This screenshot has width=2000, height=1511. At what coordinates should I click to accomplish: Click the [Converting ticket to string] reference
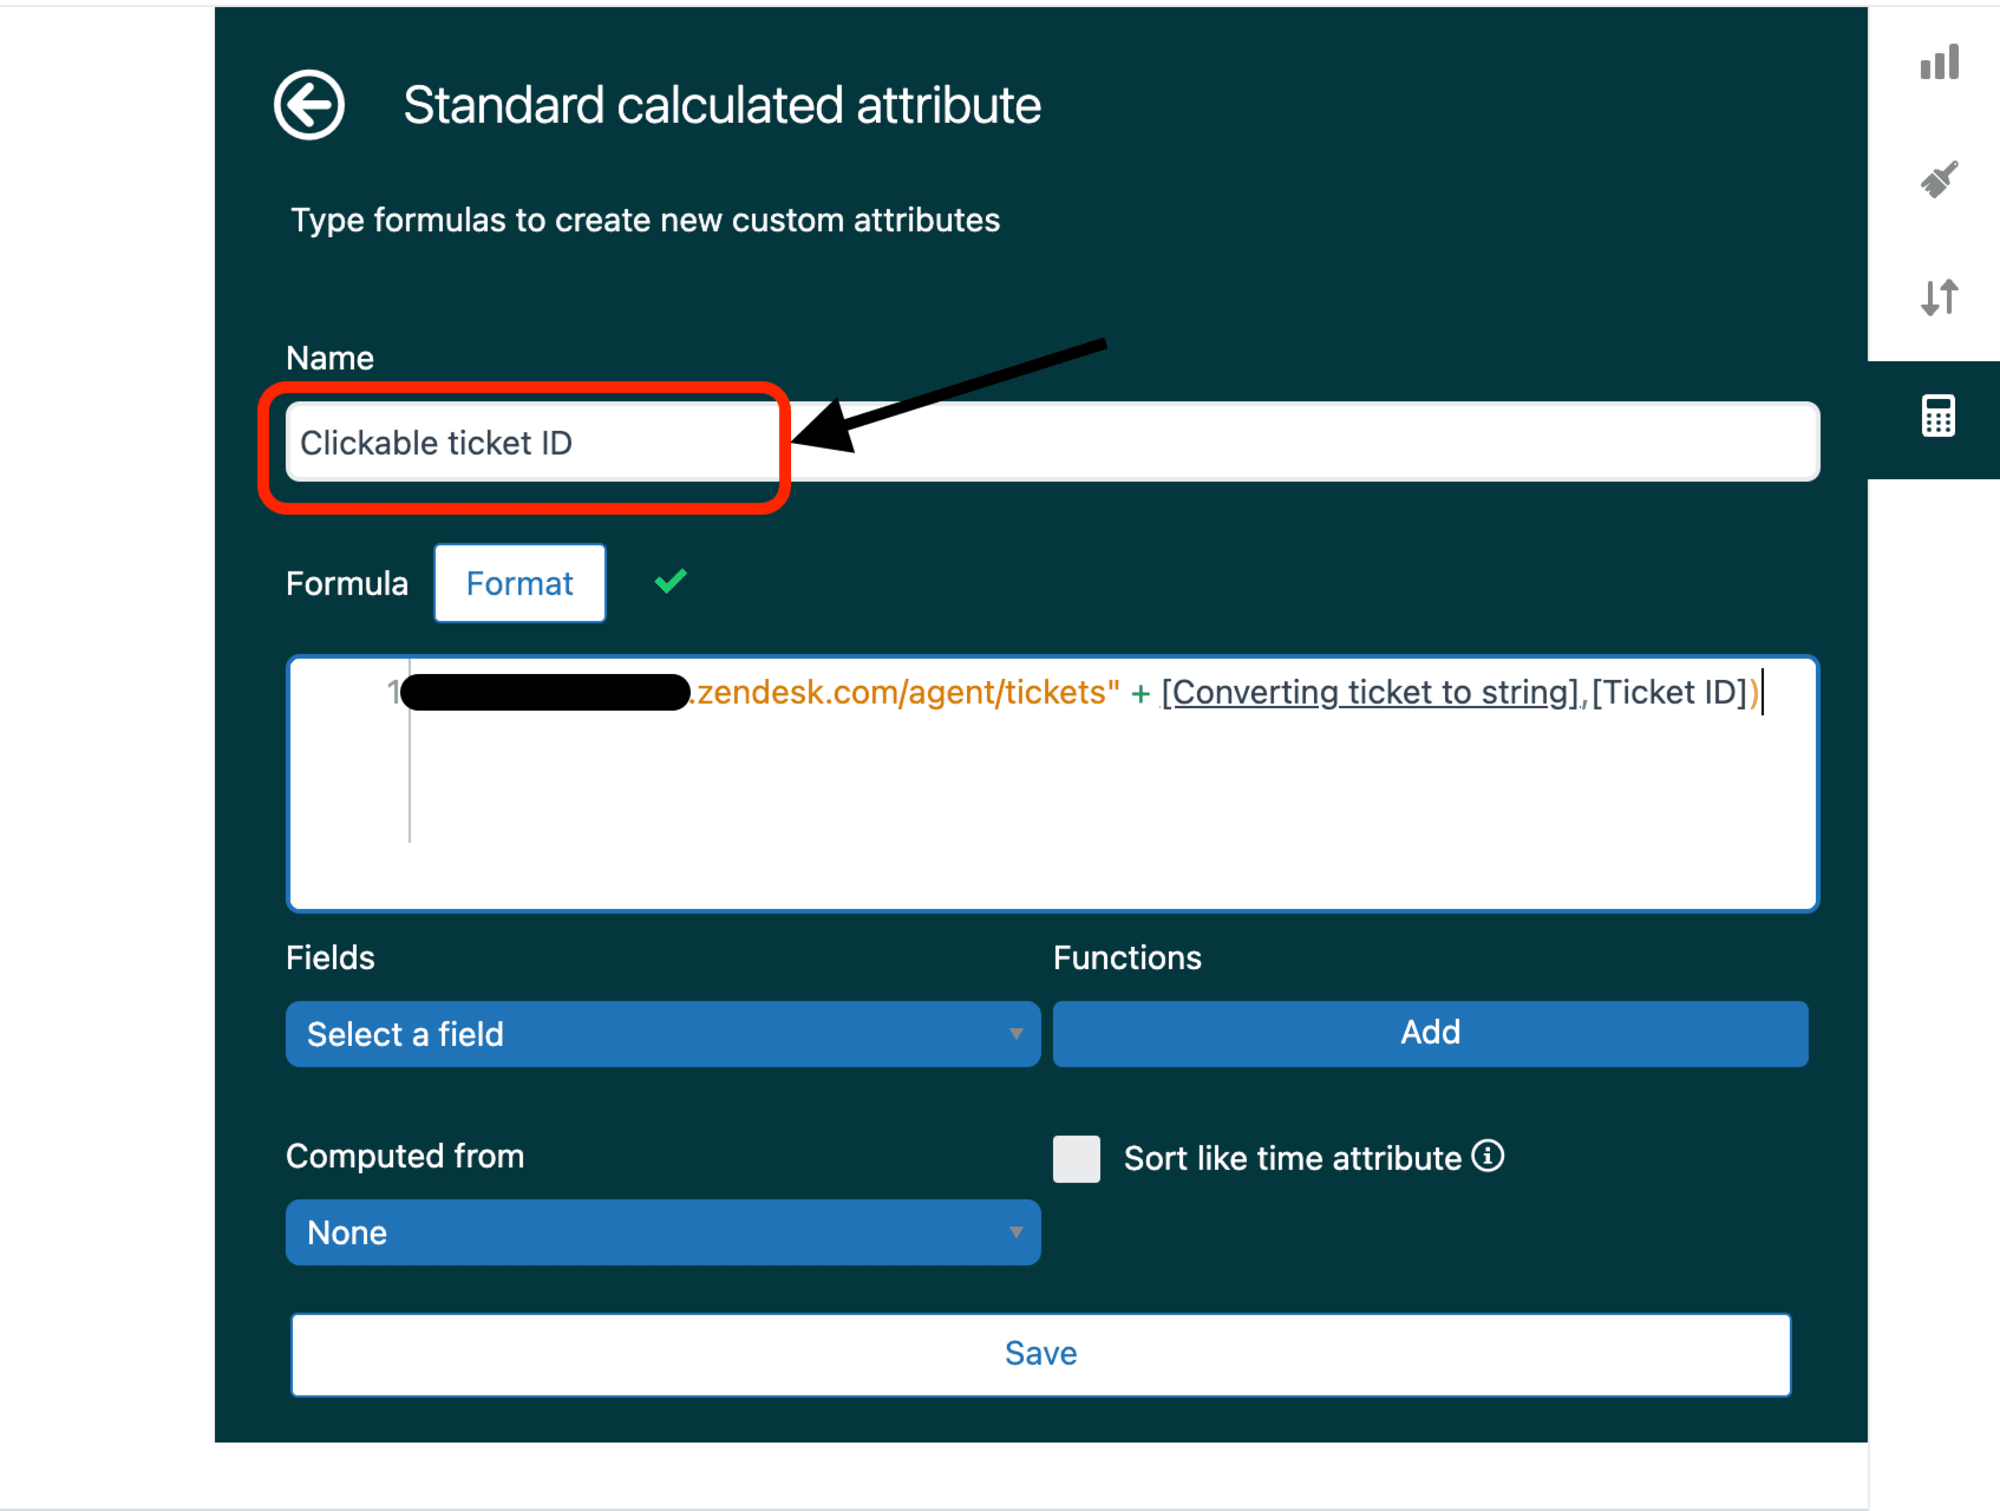[x=1369, y=692]
